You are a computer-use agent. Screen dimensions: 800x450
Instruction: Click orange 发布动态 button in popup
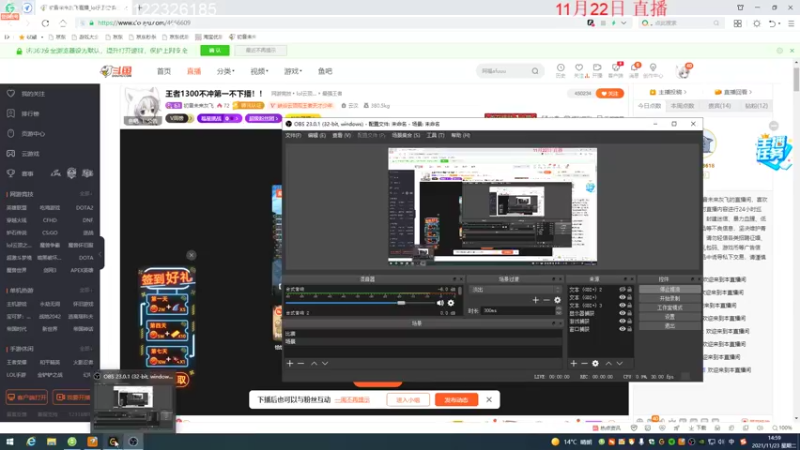coord(456,400)
